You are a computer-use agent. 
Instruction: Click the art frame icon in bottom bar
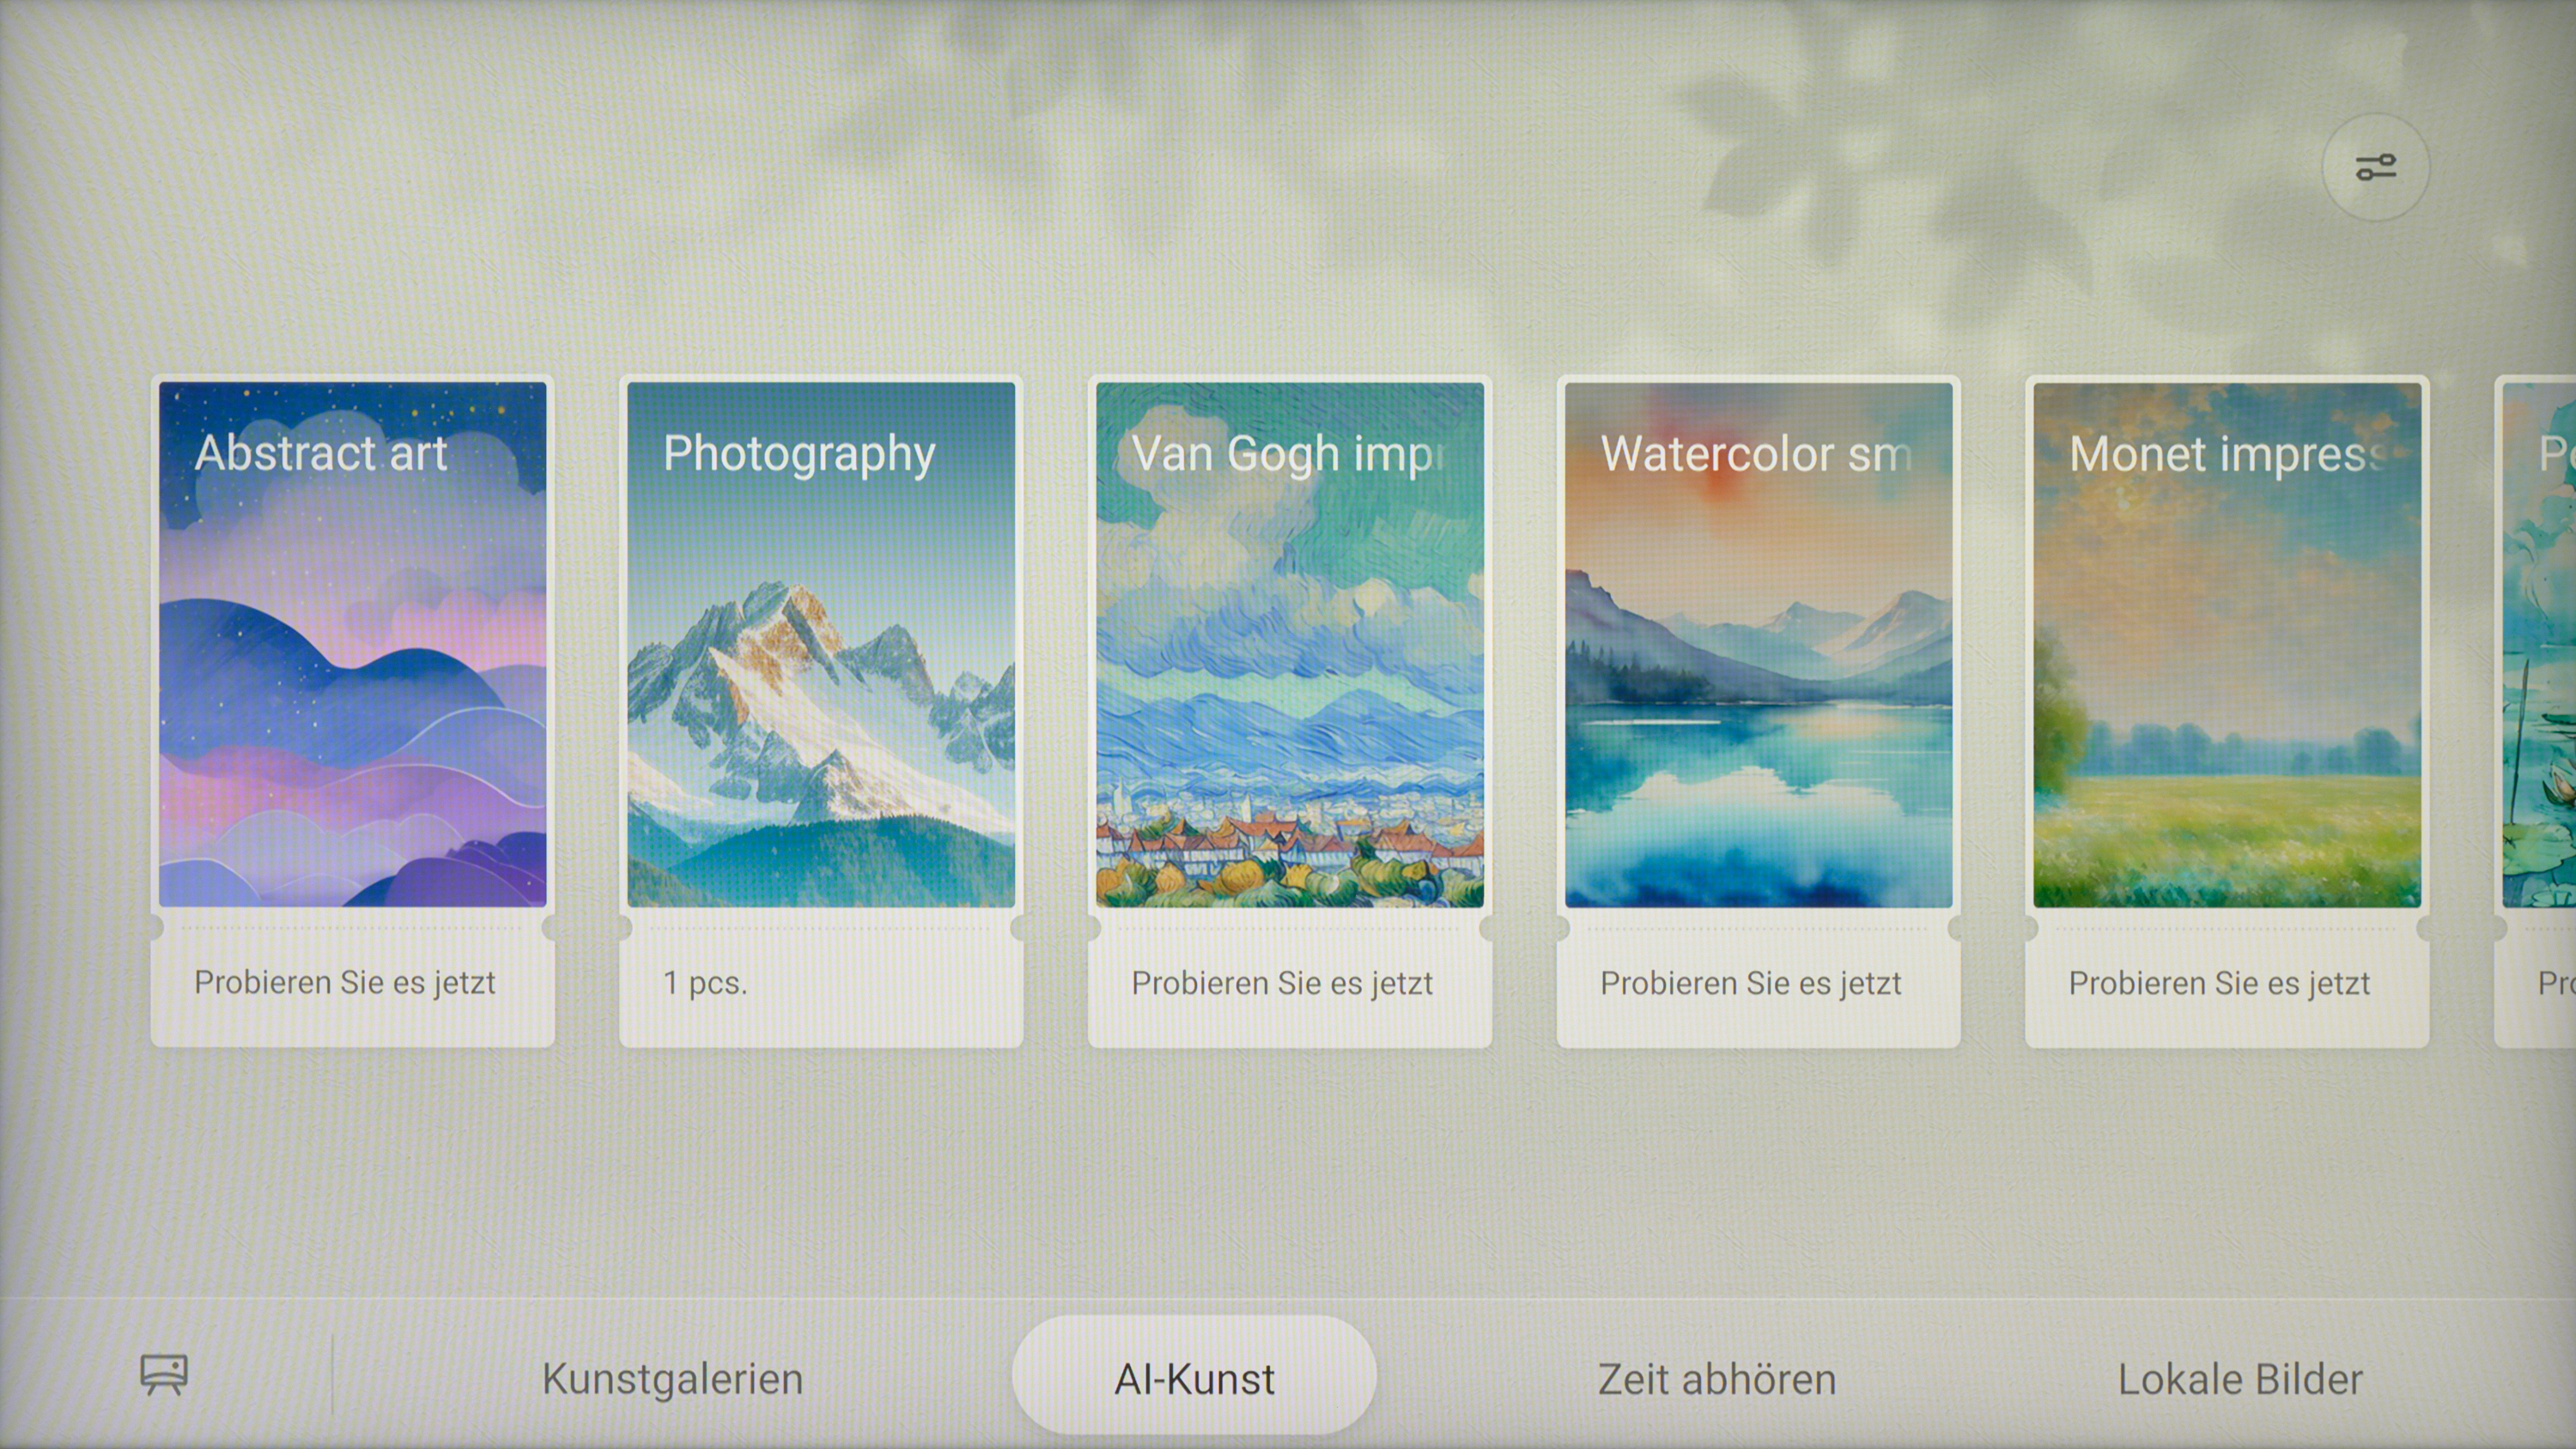pos(164,1375)
